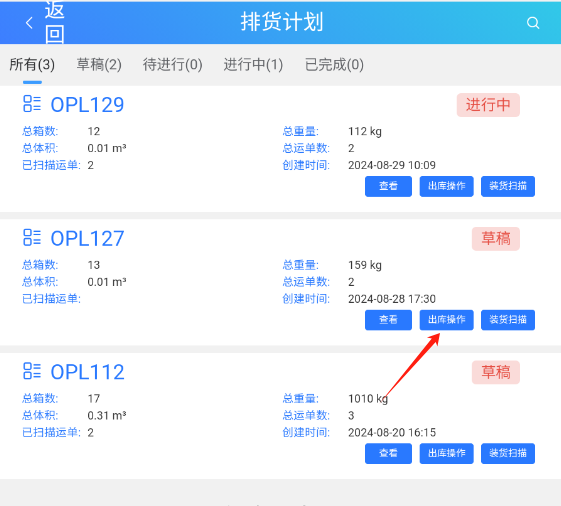This screenshot has height=506, width=561.
Task: Click the list icon beside OPL129
Action: 32,104
